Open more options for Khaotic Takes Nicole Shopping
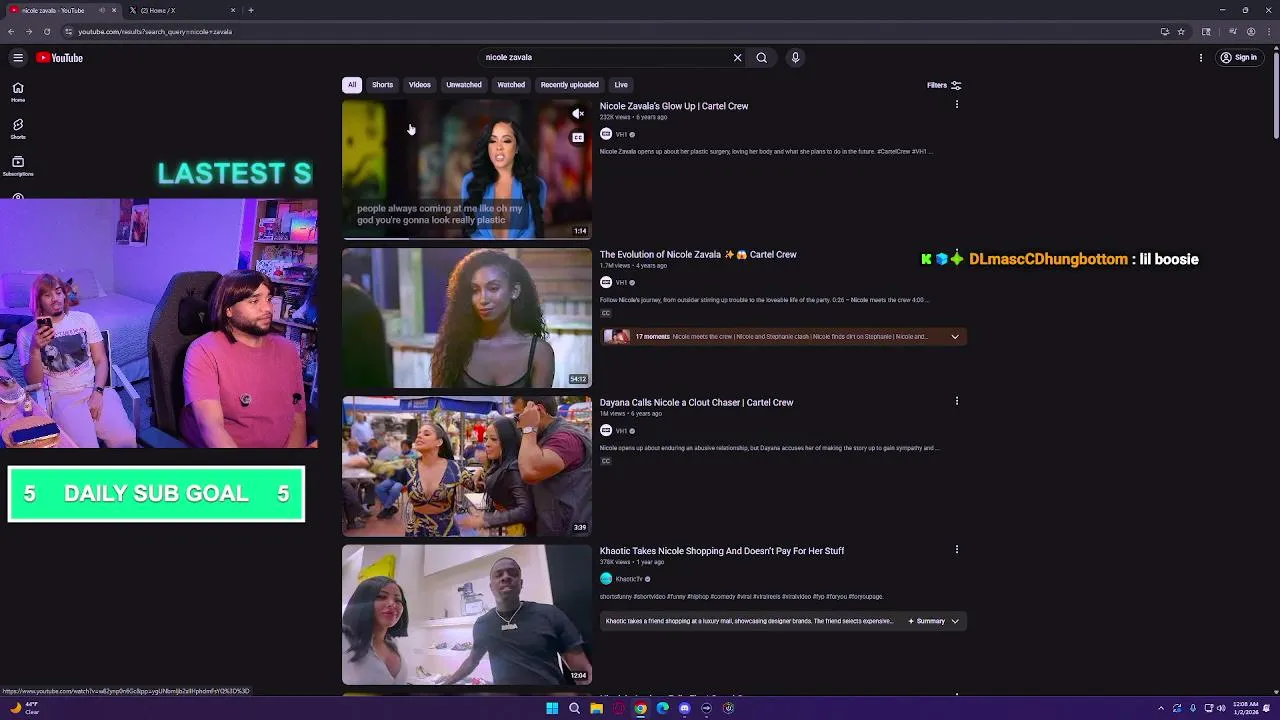1280x720 pixels. pyautogui.click(x=957, y=550)
